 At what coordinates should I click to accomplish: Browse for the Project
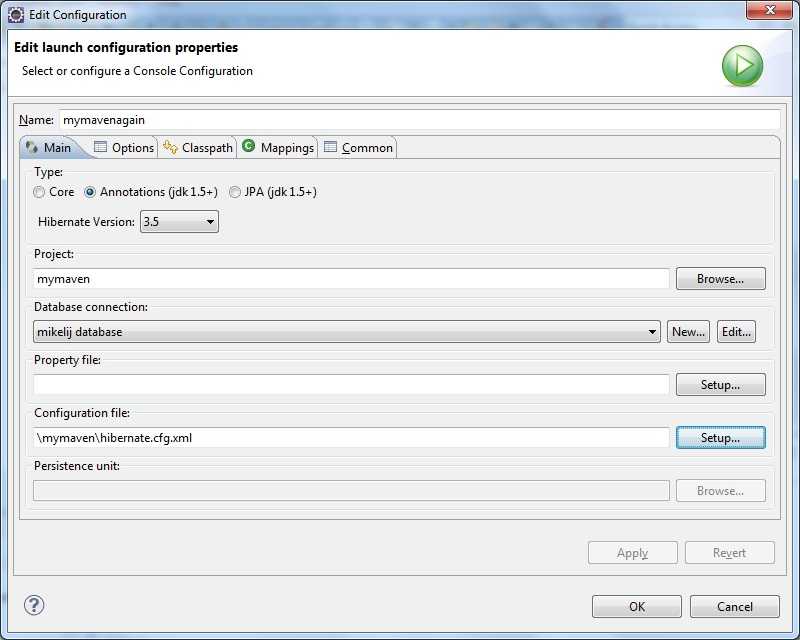pyautogui.click(x=720, y=279)
